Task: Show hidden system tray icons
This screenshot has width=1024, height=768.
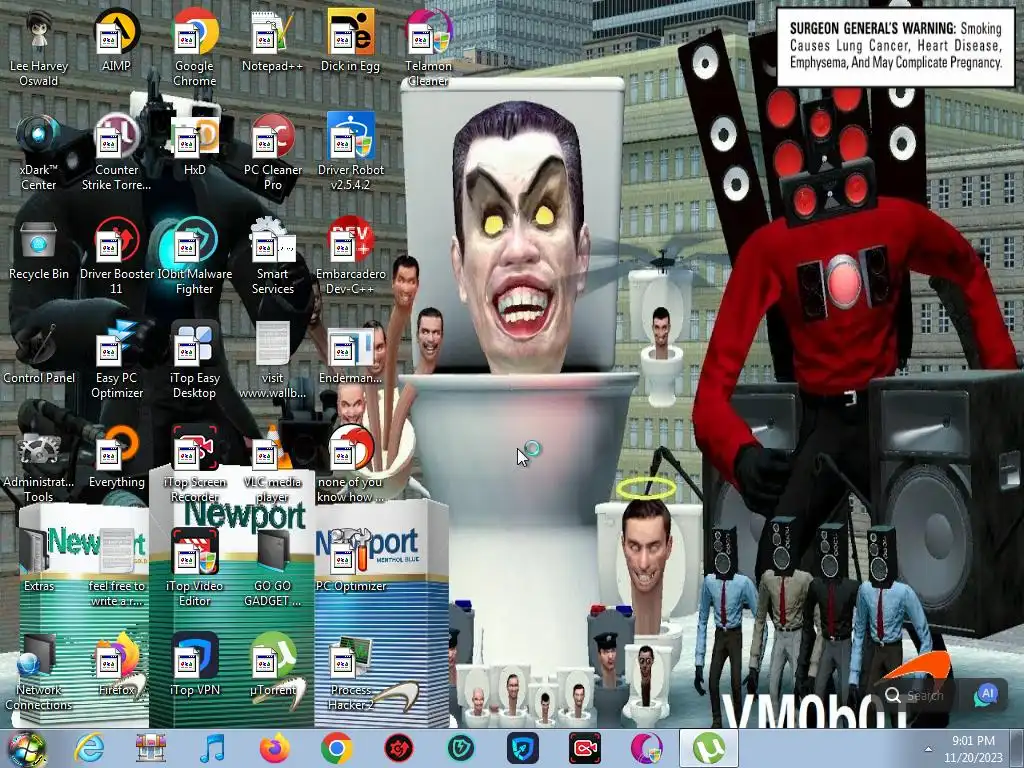Action: [928, 750]
